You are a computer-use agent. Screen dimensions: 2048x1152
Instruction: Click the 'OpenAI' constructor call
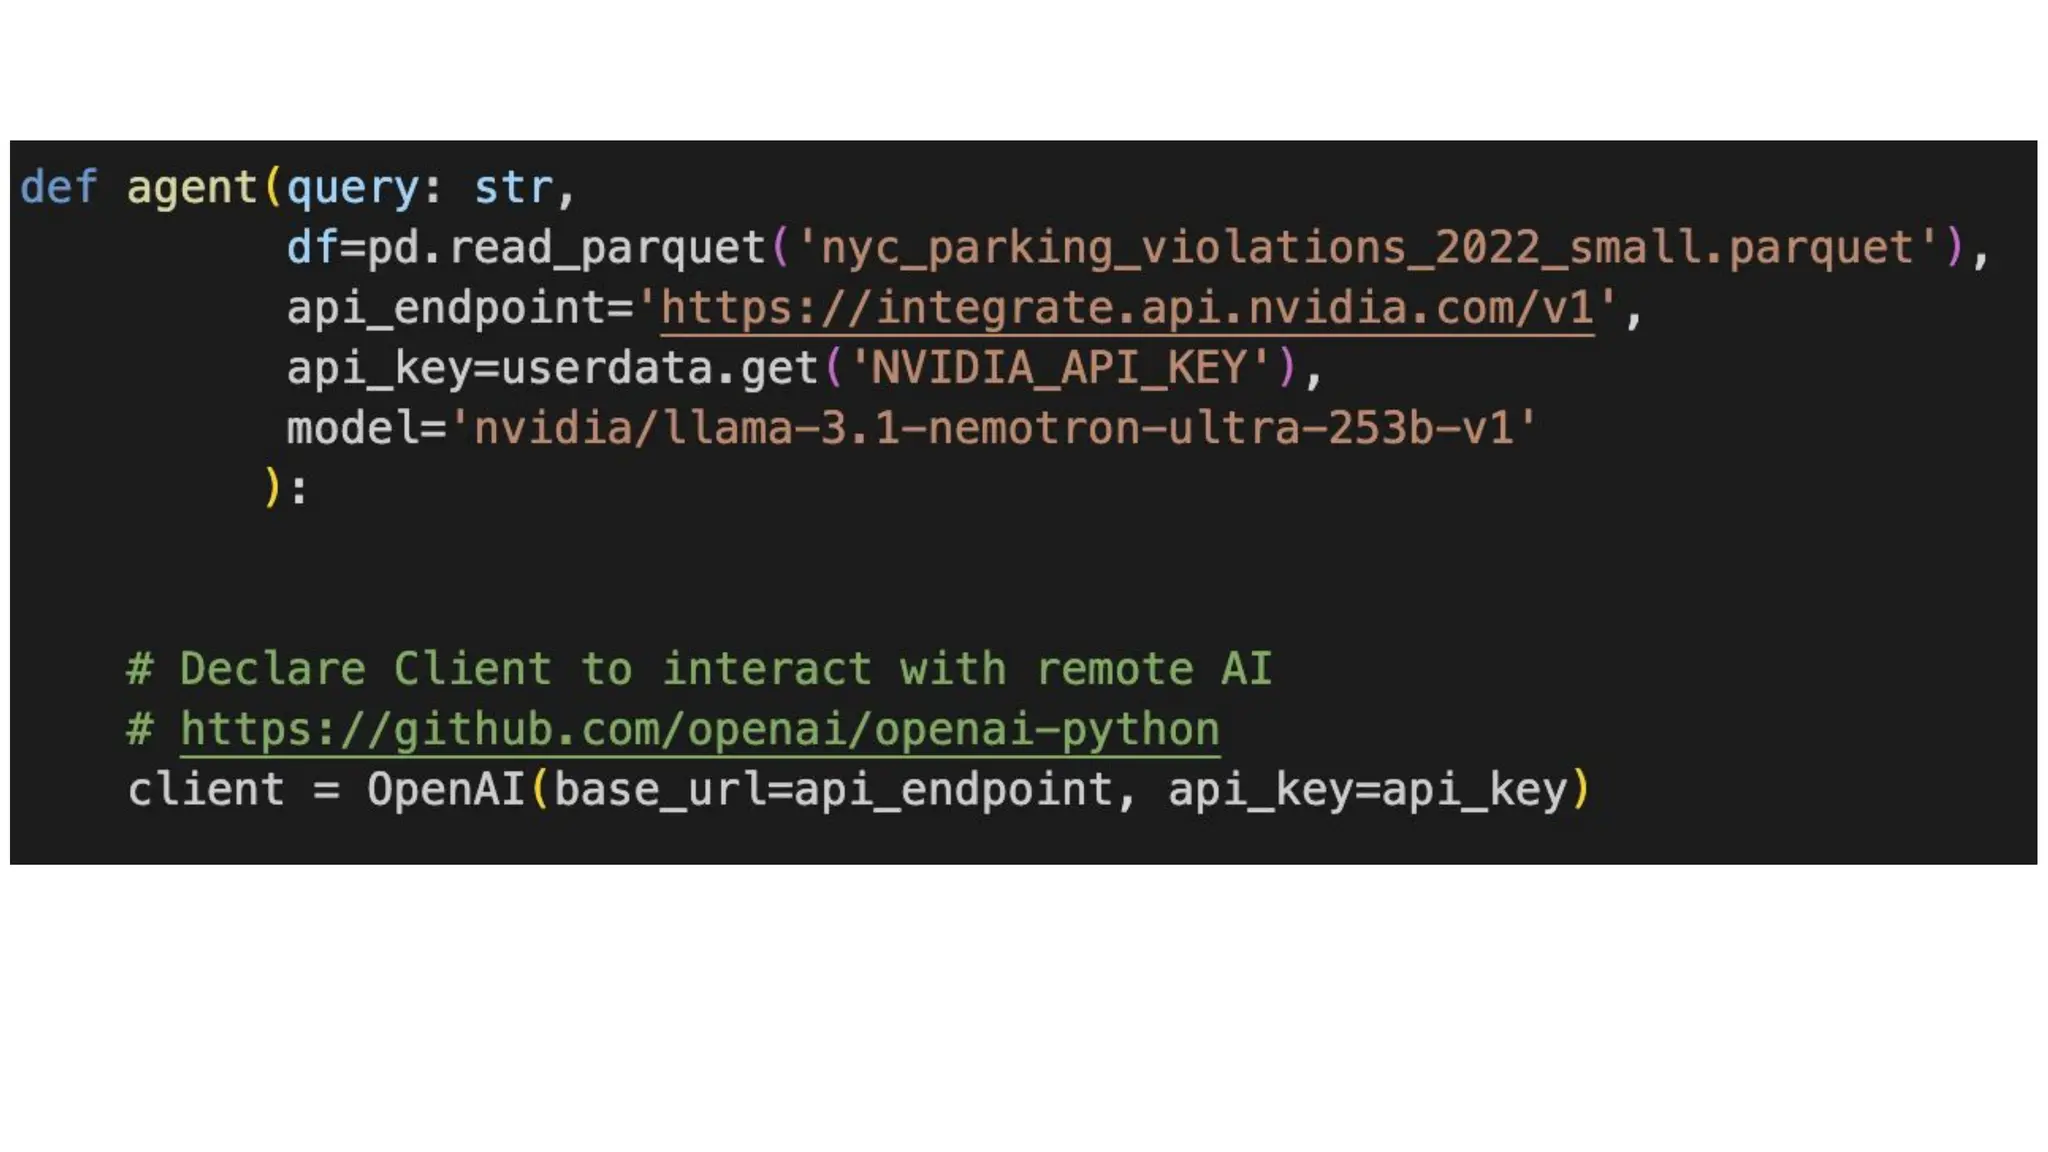445,790
